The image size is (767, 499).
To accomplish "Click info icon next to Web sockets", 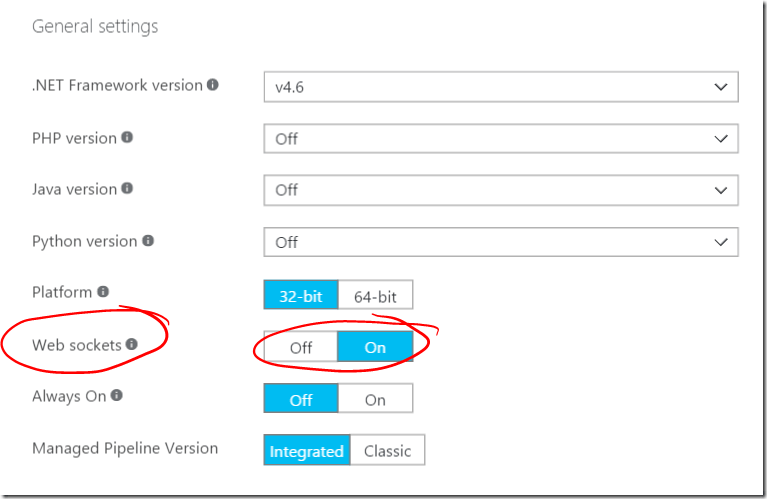I will (x=132, y=344).
